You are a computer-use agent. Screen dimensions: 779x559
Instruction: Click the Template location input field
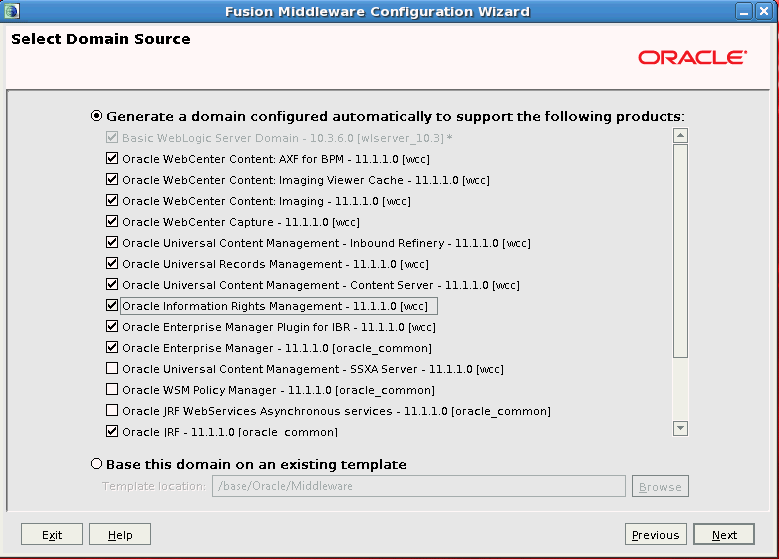pos(419,486)
